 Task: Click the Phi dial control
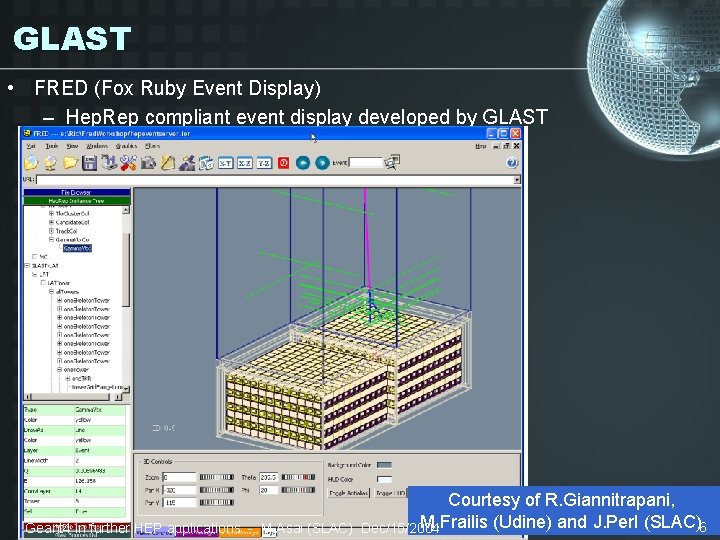click(298, 490)
